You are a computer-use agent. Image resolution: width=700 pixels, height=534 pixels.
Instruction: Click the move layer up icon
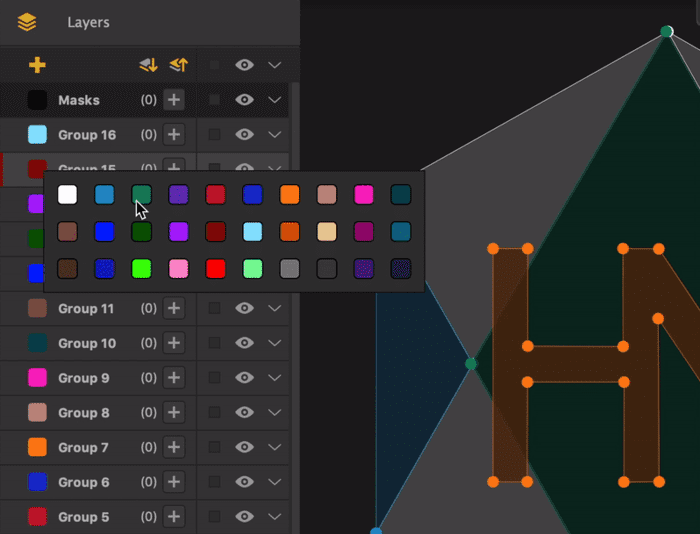pos(179,65)
